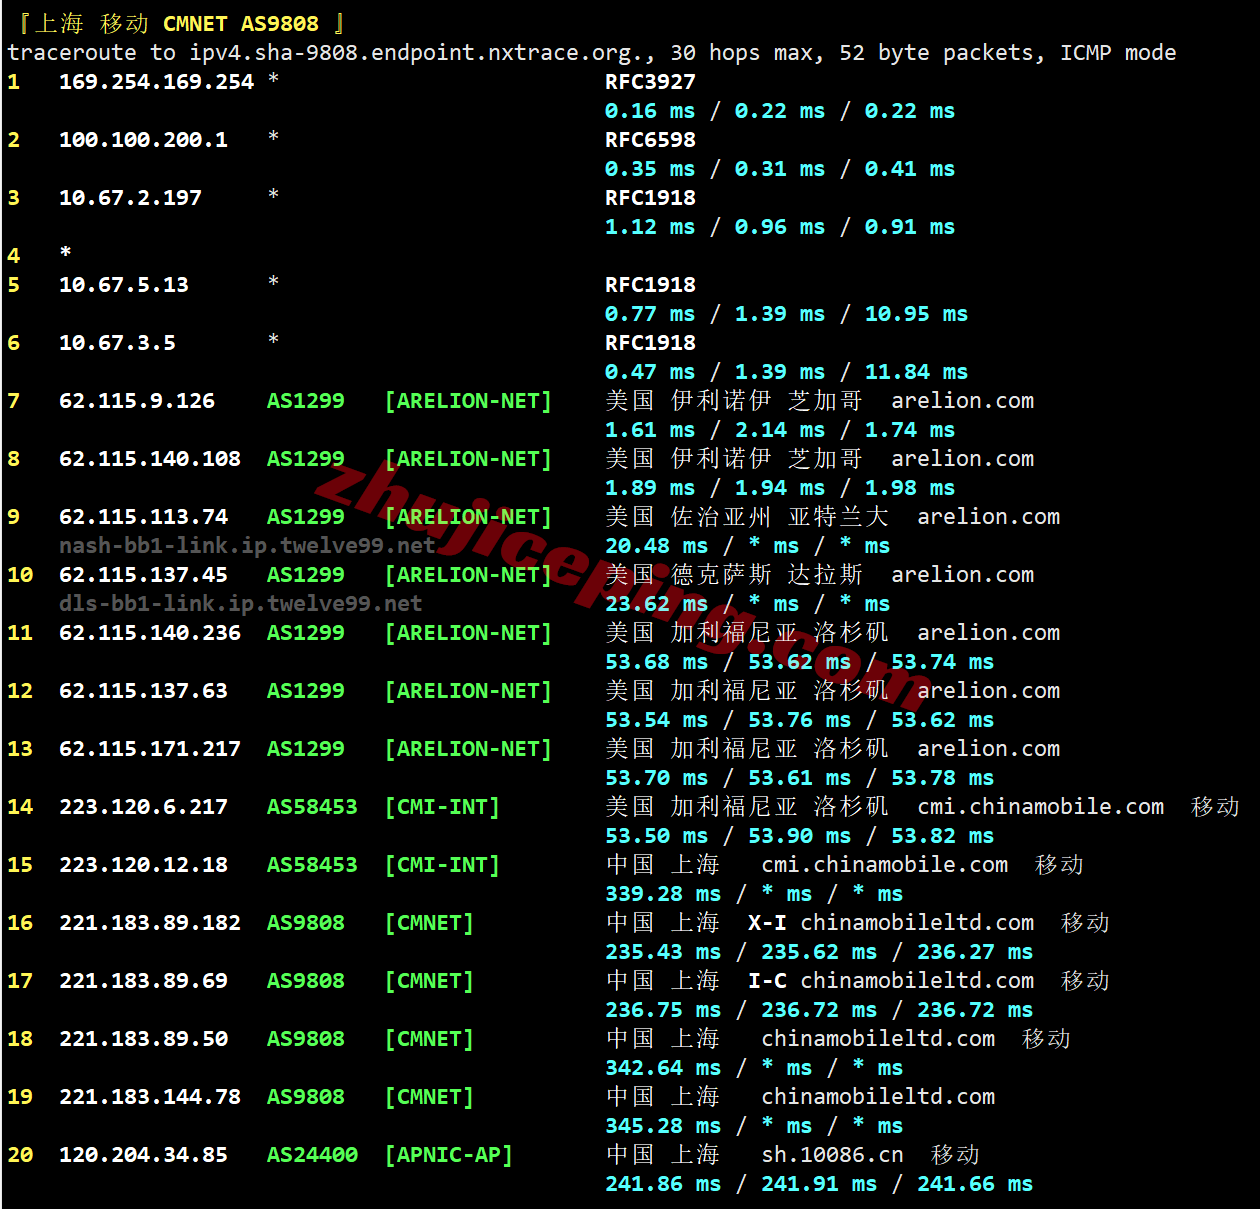Click the RFC3927 label

[x=650, y=82]
